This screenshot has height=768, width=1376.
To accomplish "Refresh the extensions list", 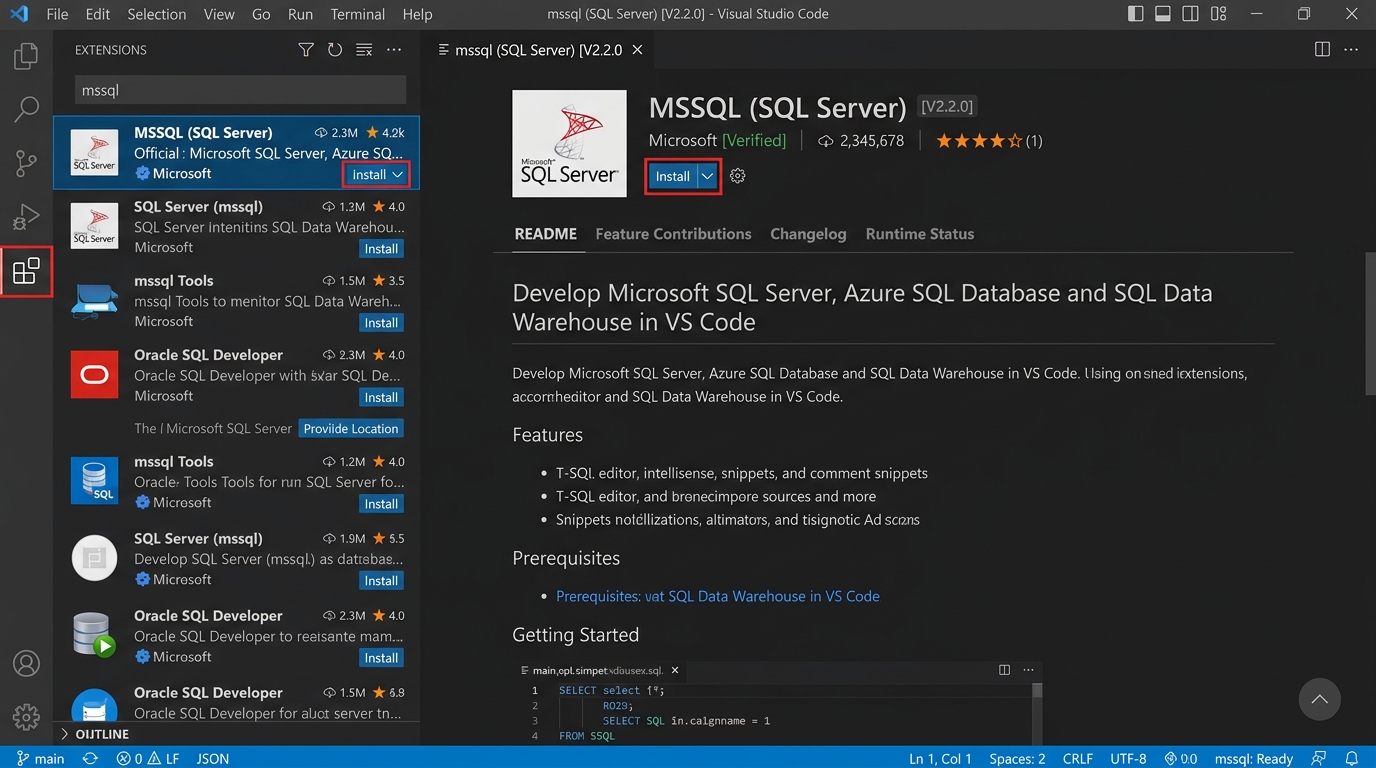I will (335, 50).
